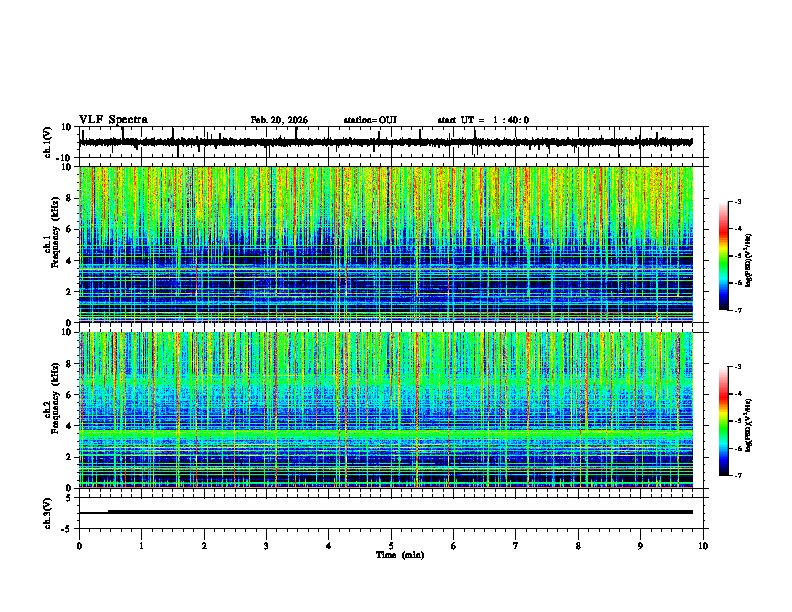The image size is (792, 612).
Task: Click time axis tick label "5"
Action: pyautogui.click(x=391, y=546)
